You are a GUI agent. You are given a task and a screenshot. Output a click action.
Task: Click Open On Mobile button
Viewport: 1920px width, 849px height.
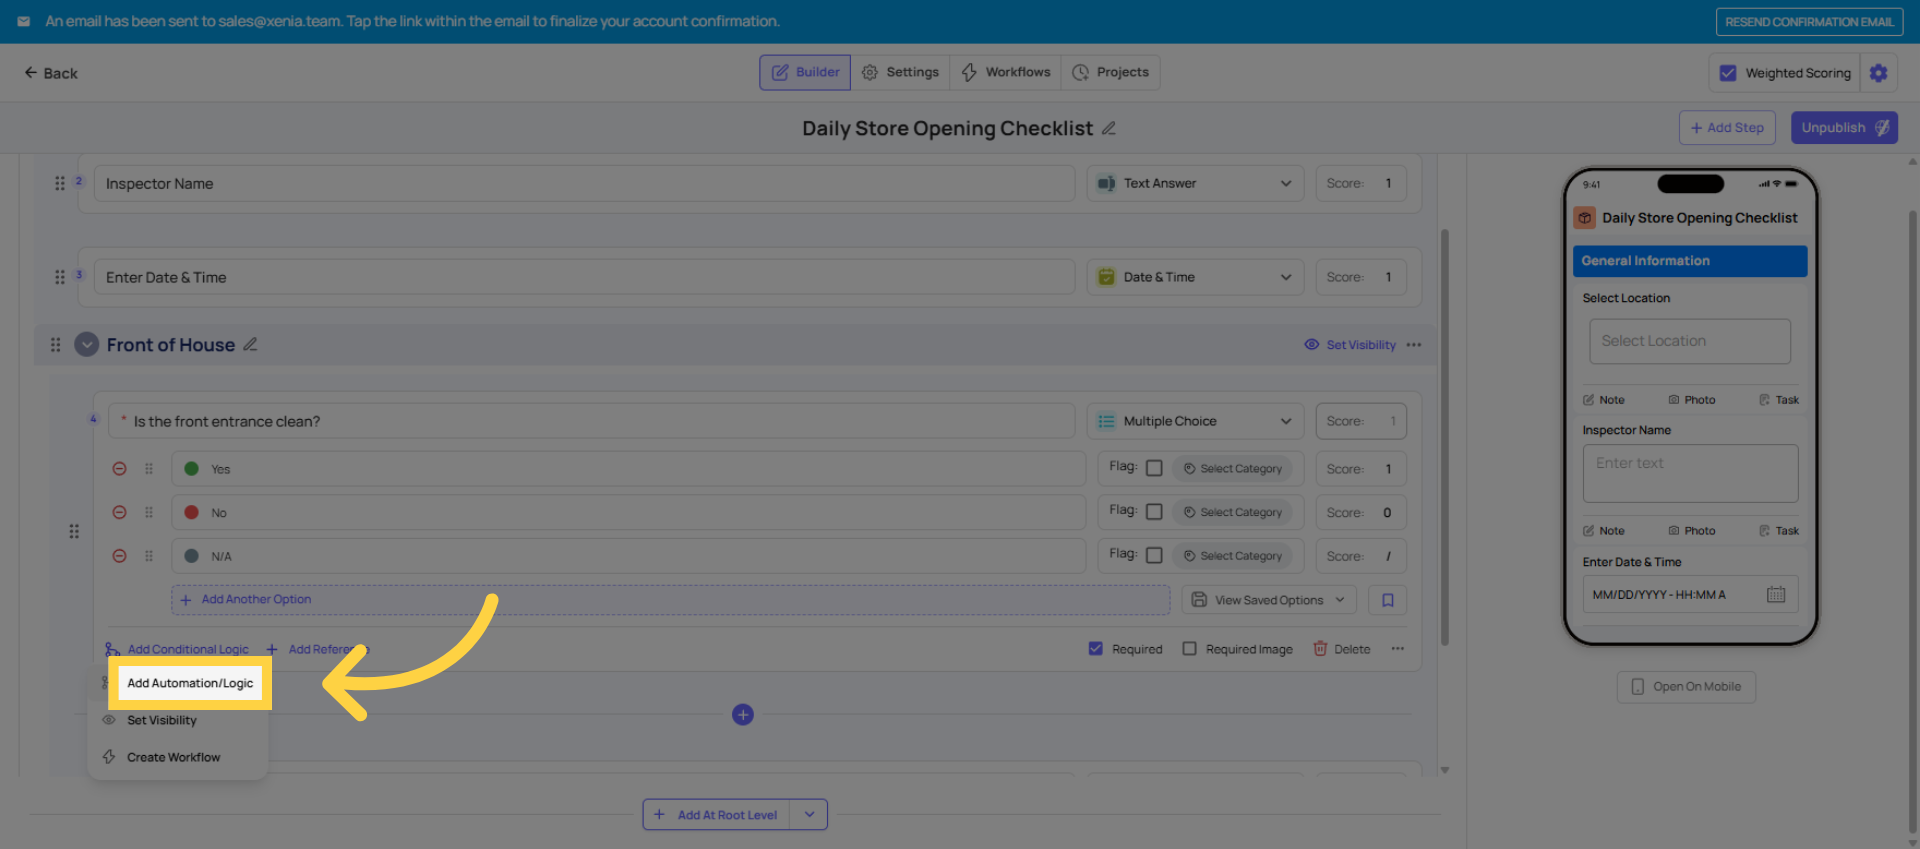tap(1686, 687)
